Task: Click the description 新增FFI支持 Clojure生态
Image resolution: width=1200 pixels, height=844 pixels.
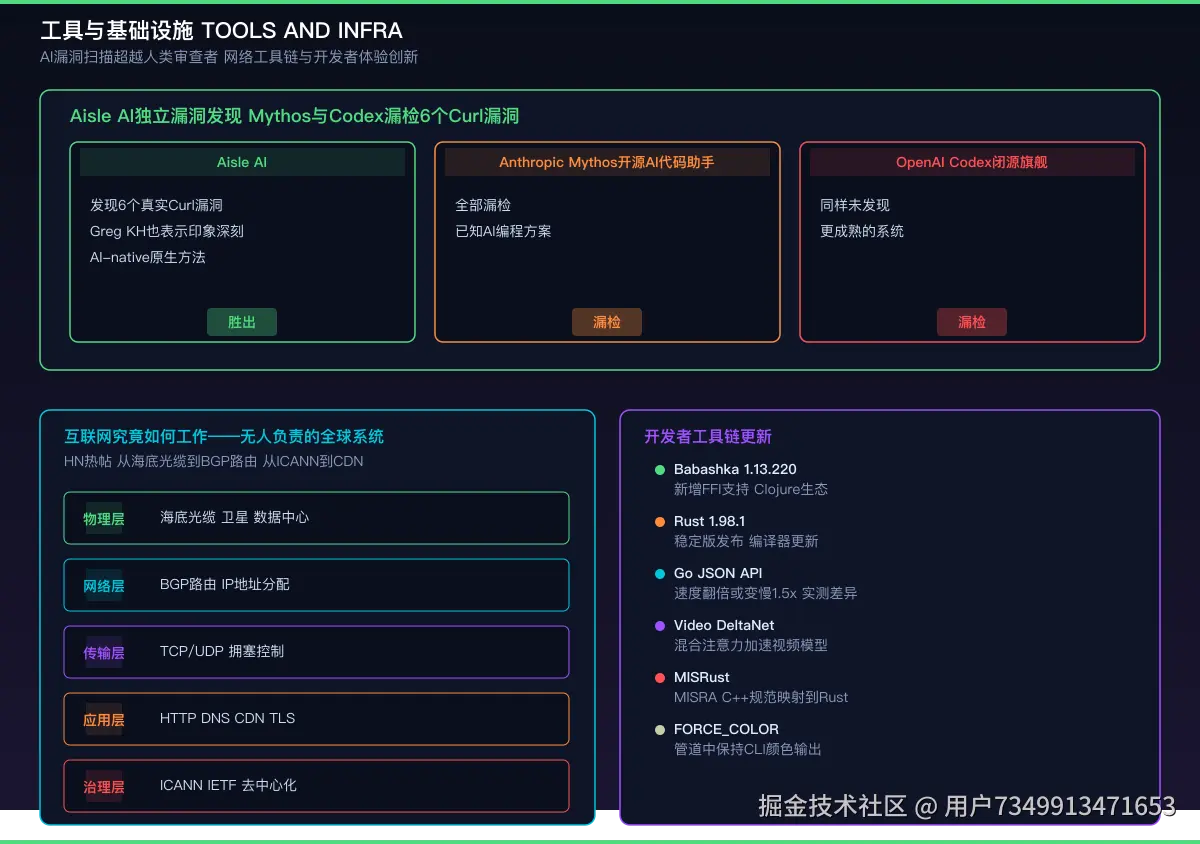Action: (x=751, y=489)
